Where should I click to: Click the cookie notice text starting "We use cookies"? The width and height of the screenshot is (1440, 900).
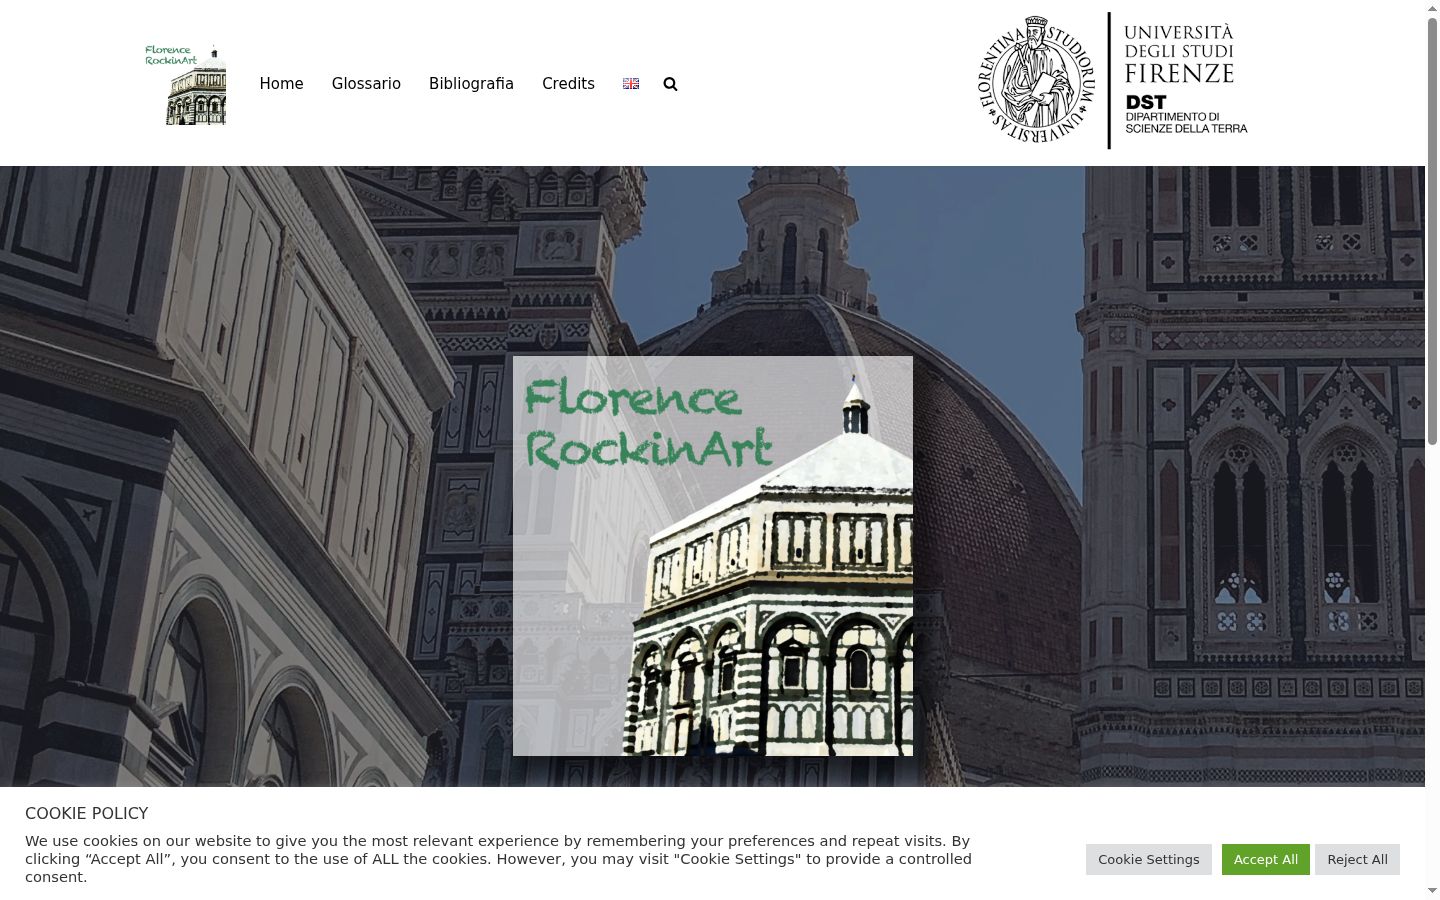click(498, 859)
